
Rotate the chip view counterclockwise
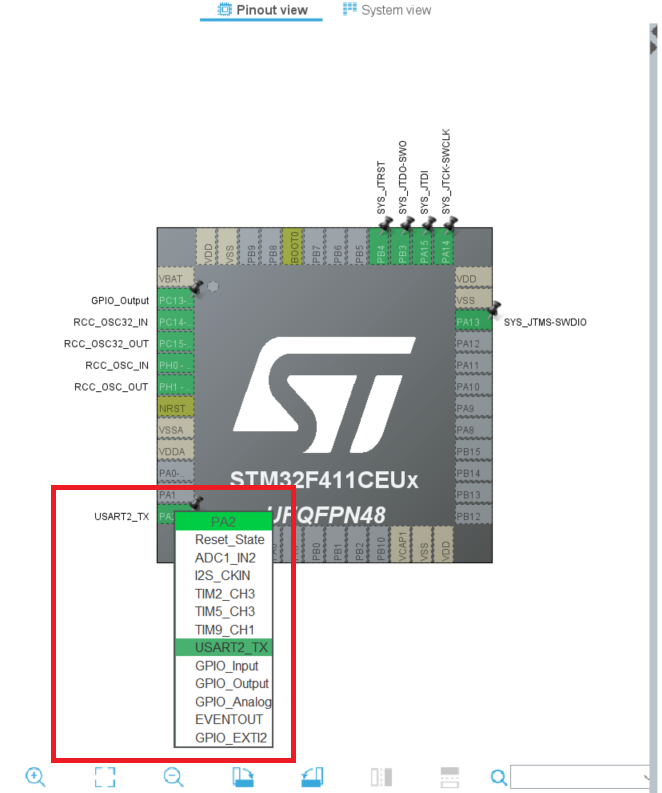coord(311,776)
